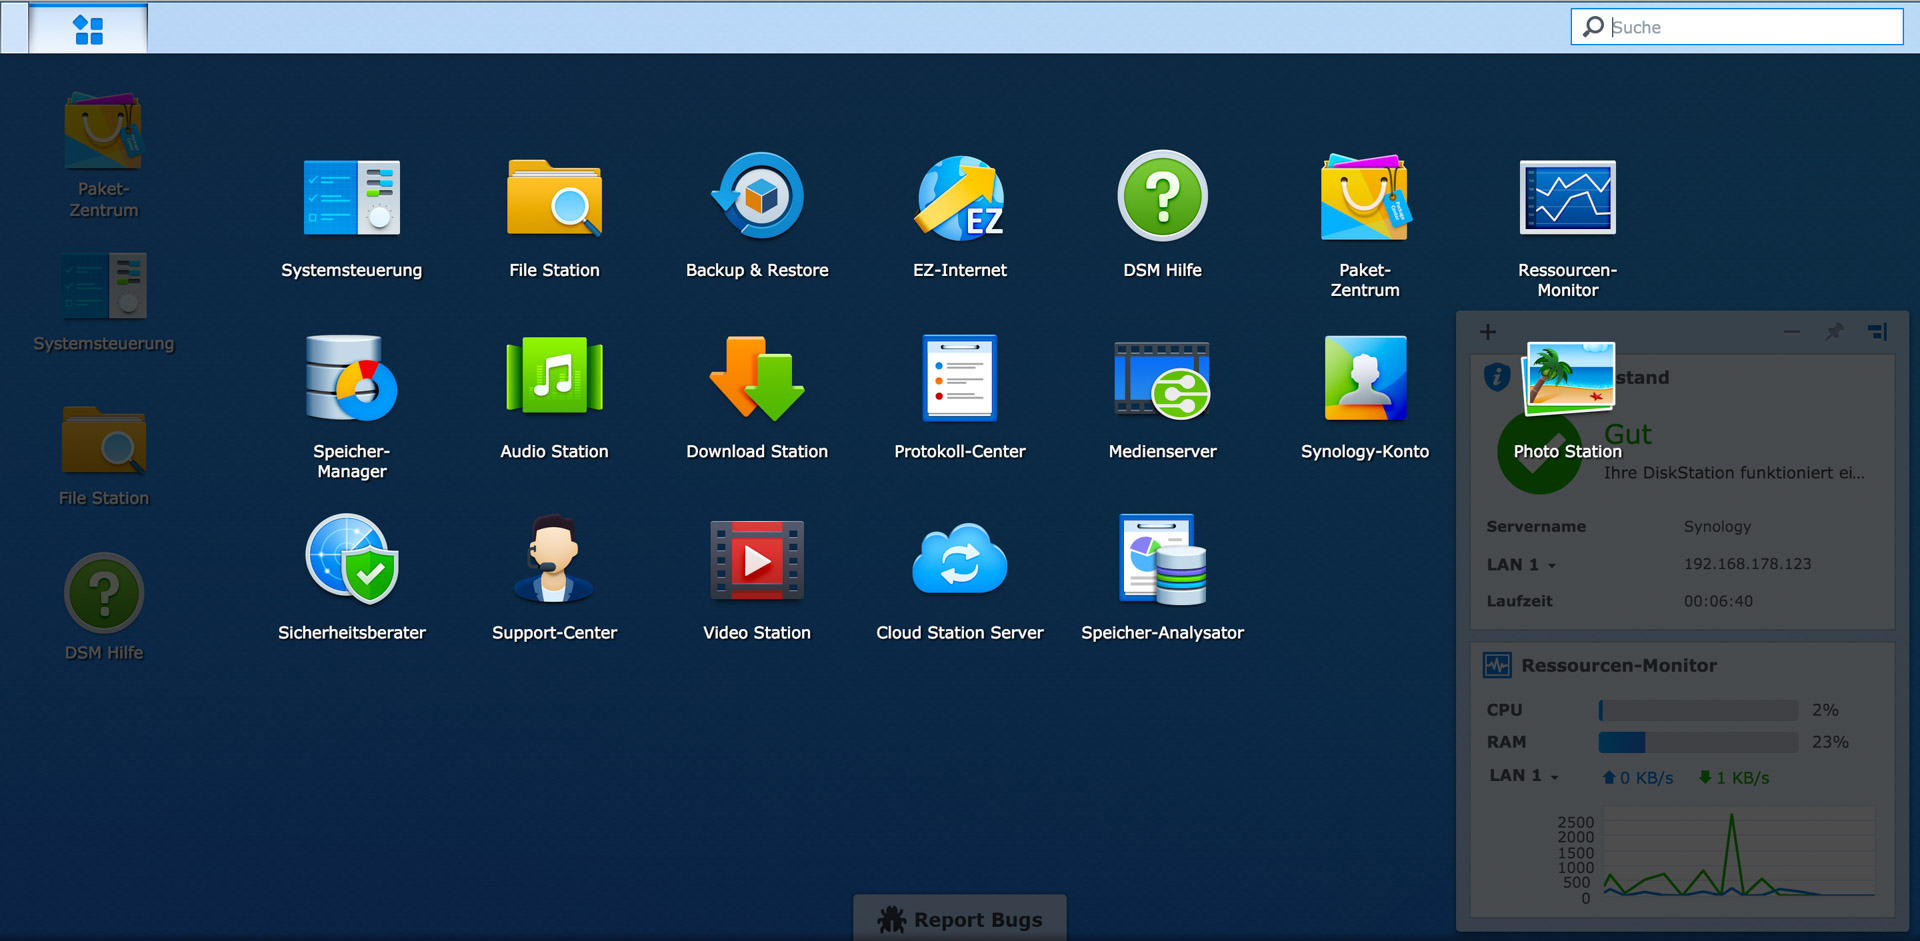This screenshot has height=941, width=1920.
Task: Open the main menu grid button
Action: point(88,29)
